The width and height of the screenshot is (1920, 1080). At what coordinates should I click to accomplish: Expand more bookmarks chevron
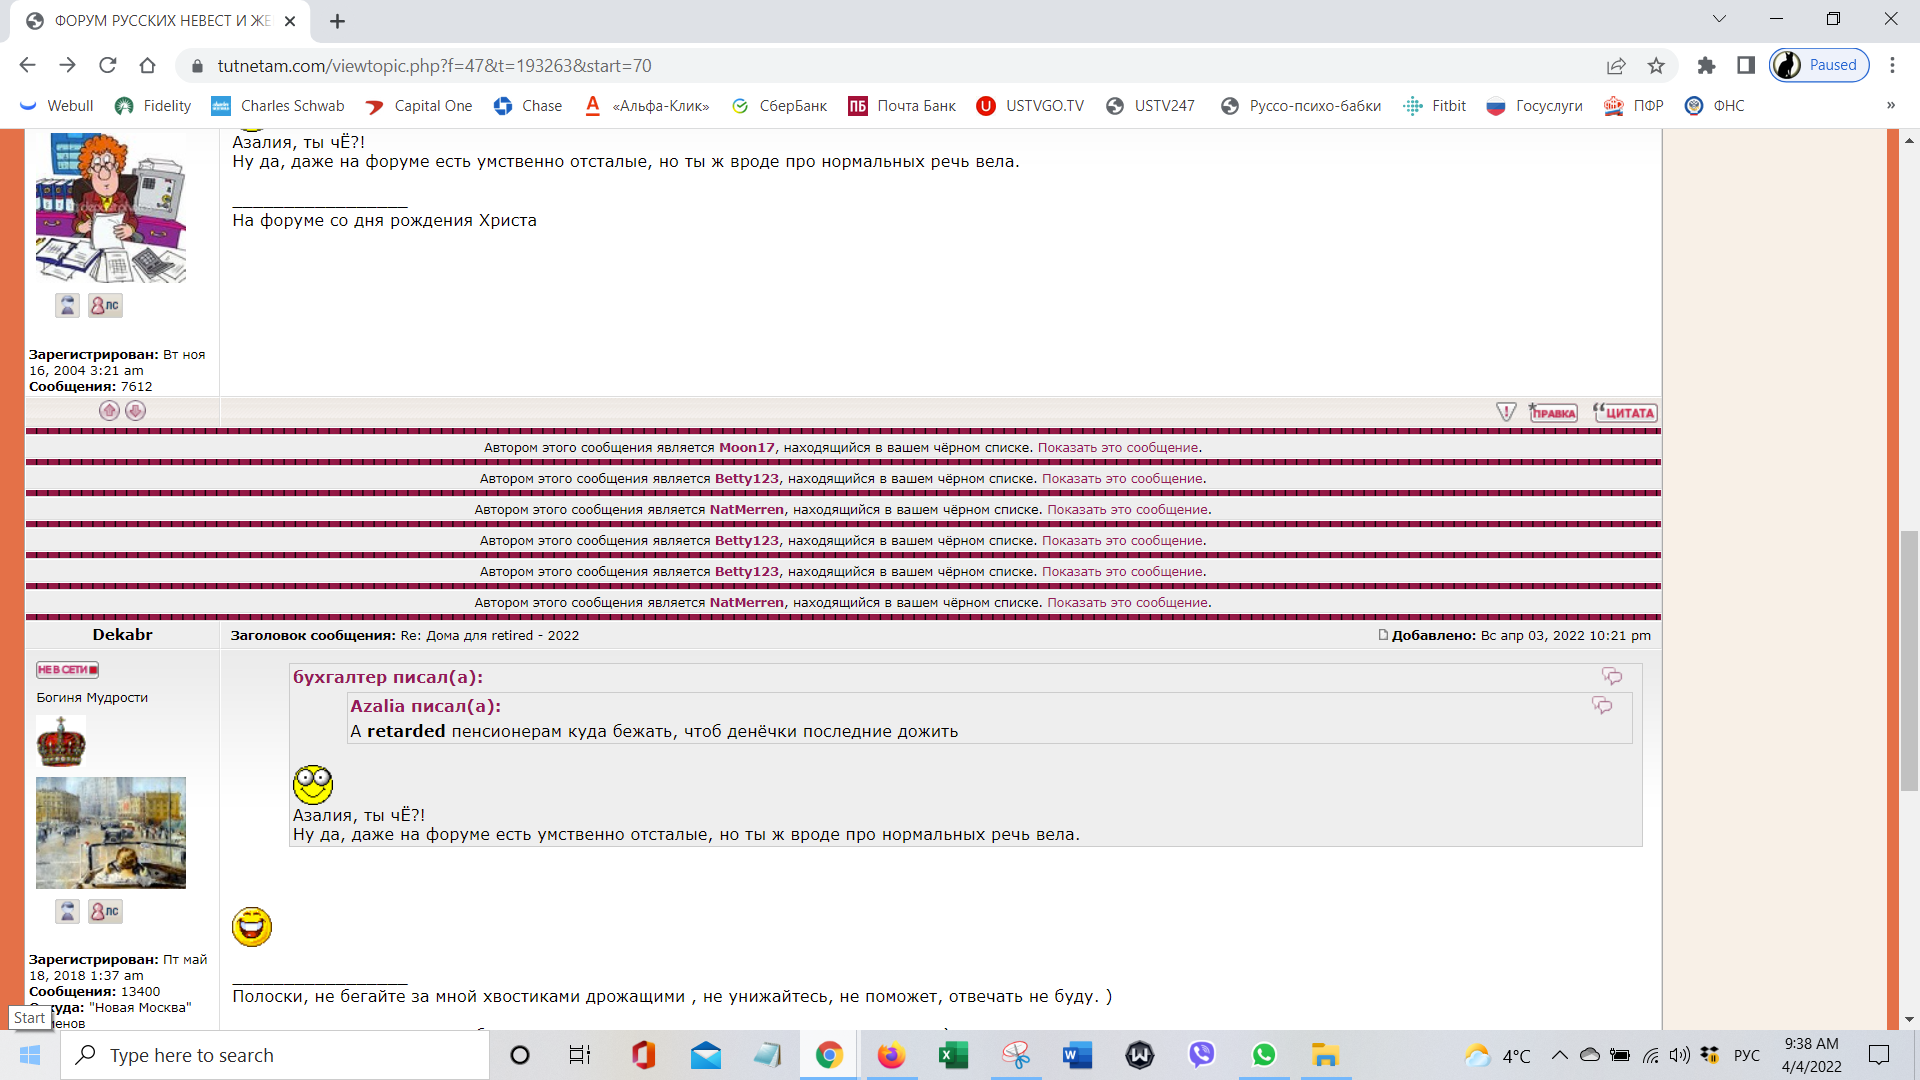(1890, 106)
